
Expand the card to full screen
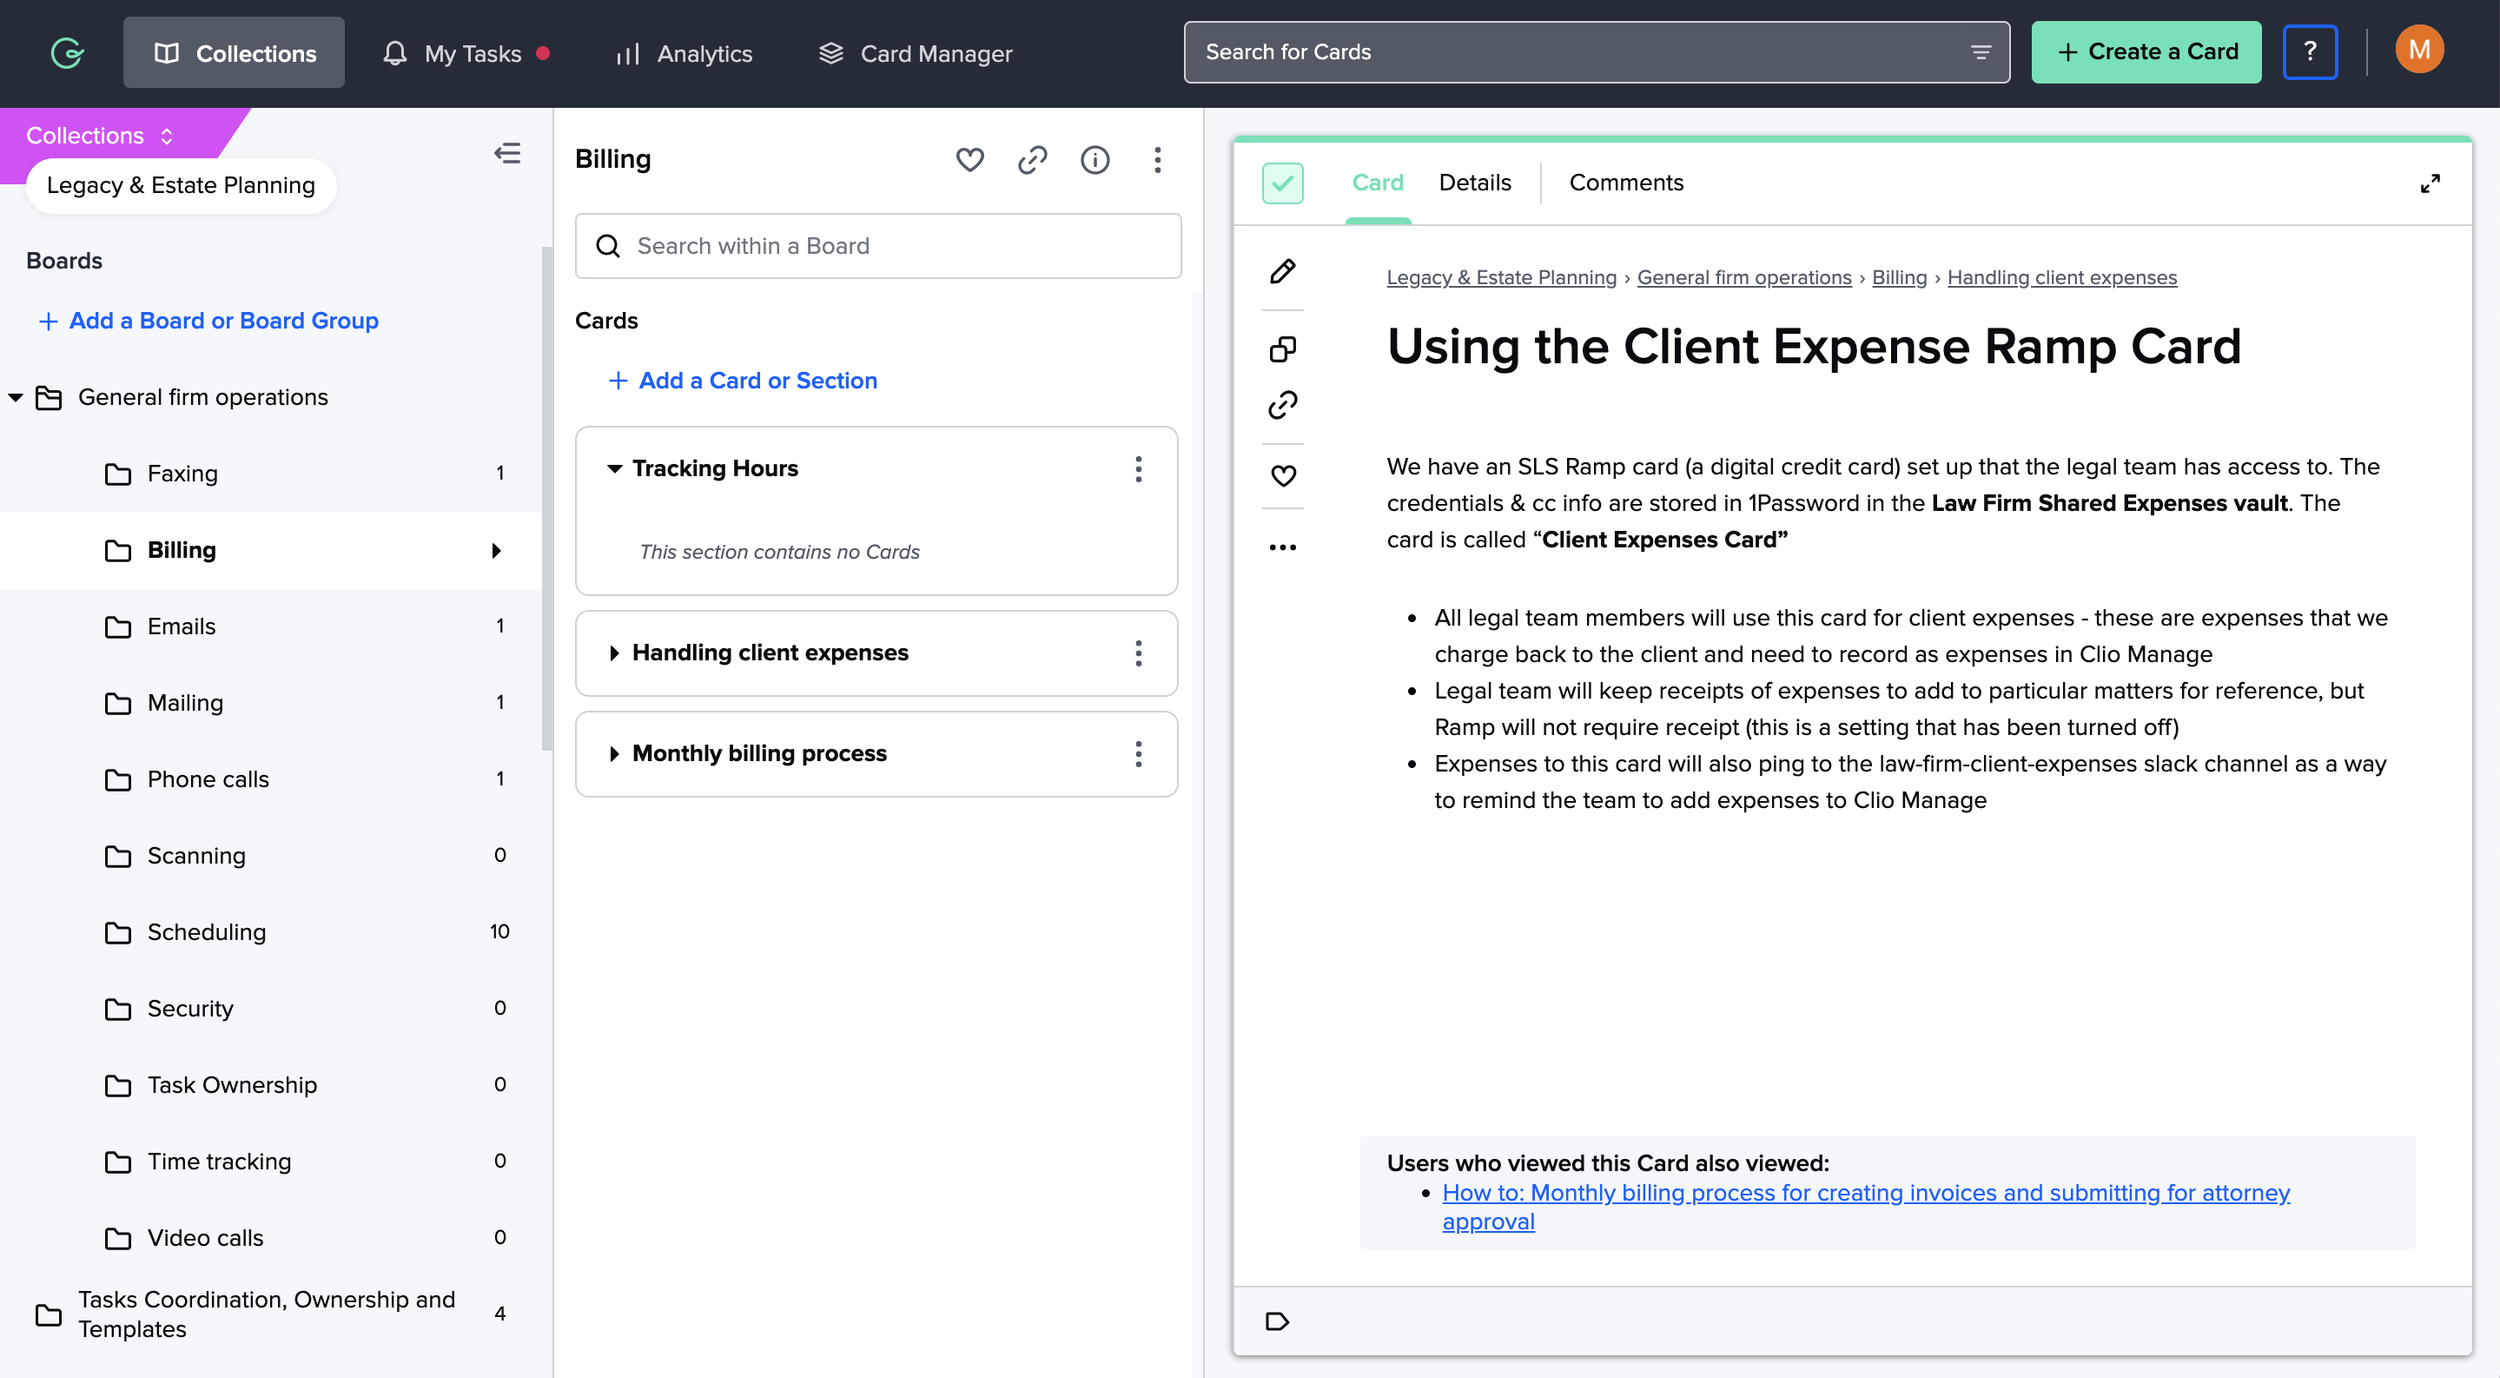coord(2430,184)
